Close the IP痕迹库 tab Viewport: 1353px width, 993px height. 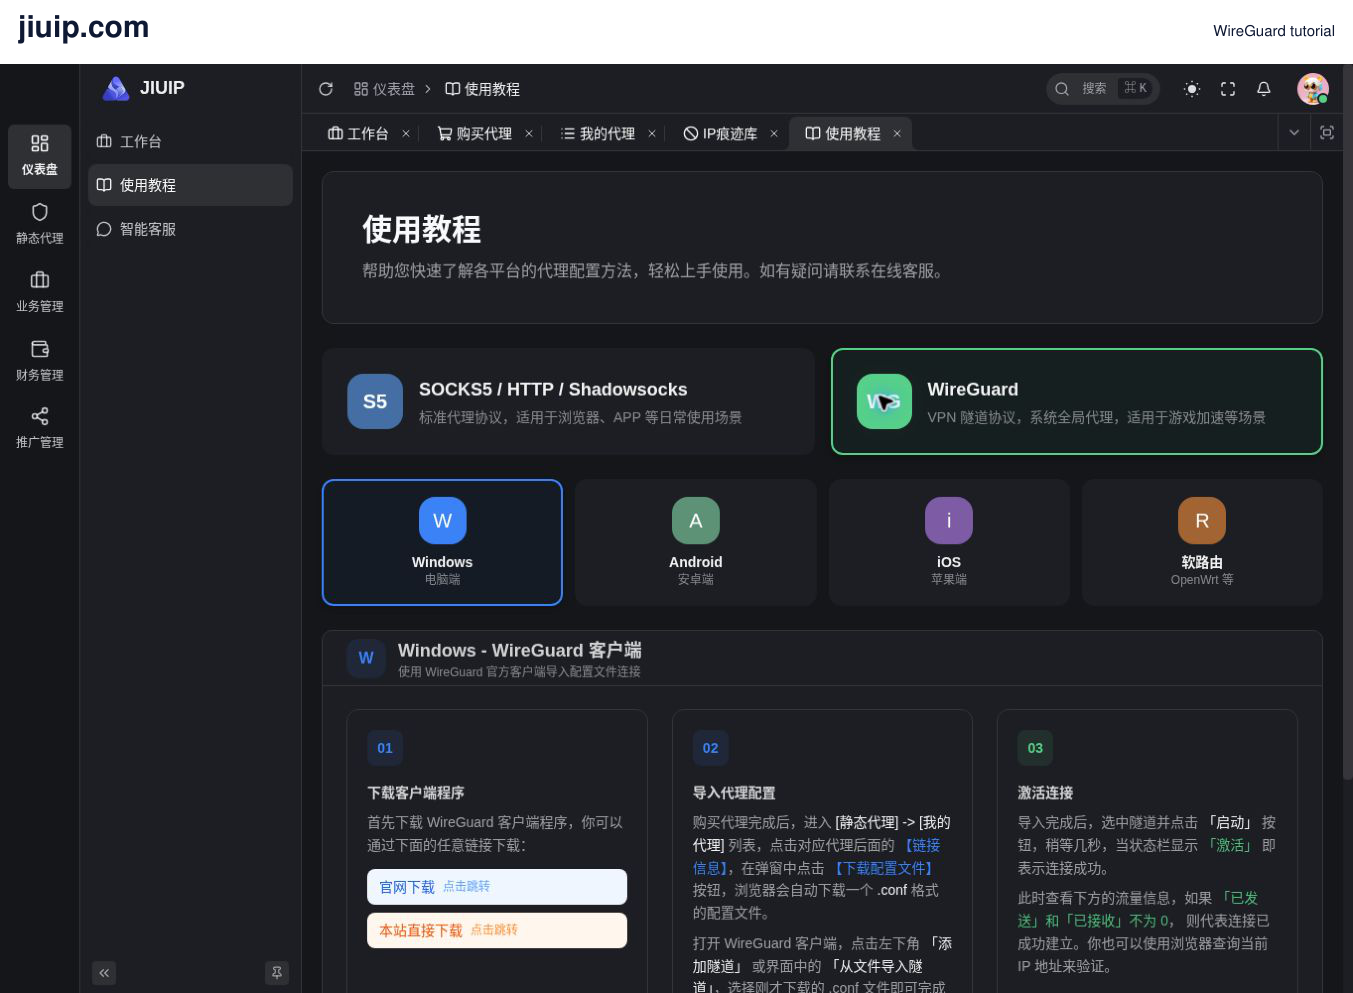coord(774,134)
